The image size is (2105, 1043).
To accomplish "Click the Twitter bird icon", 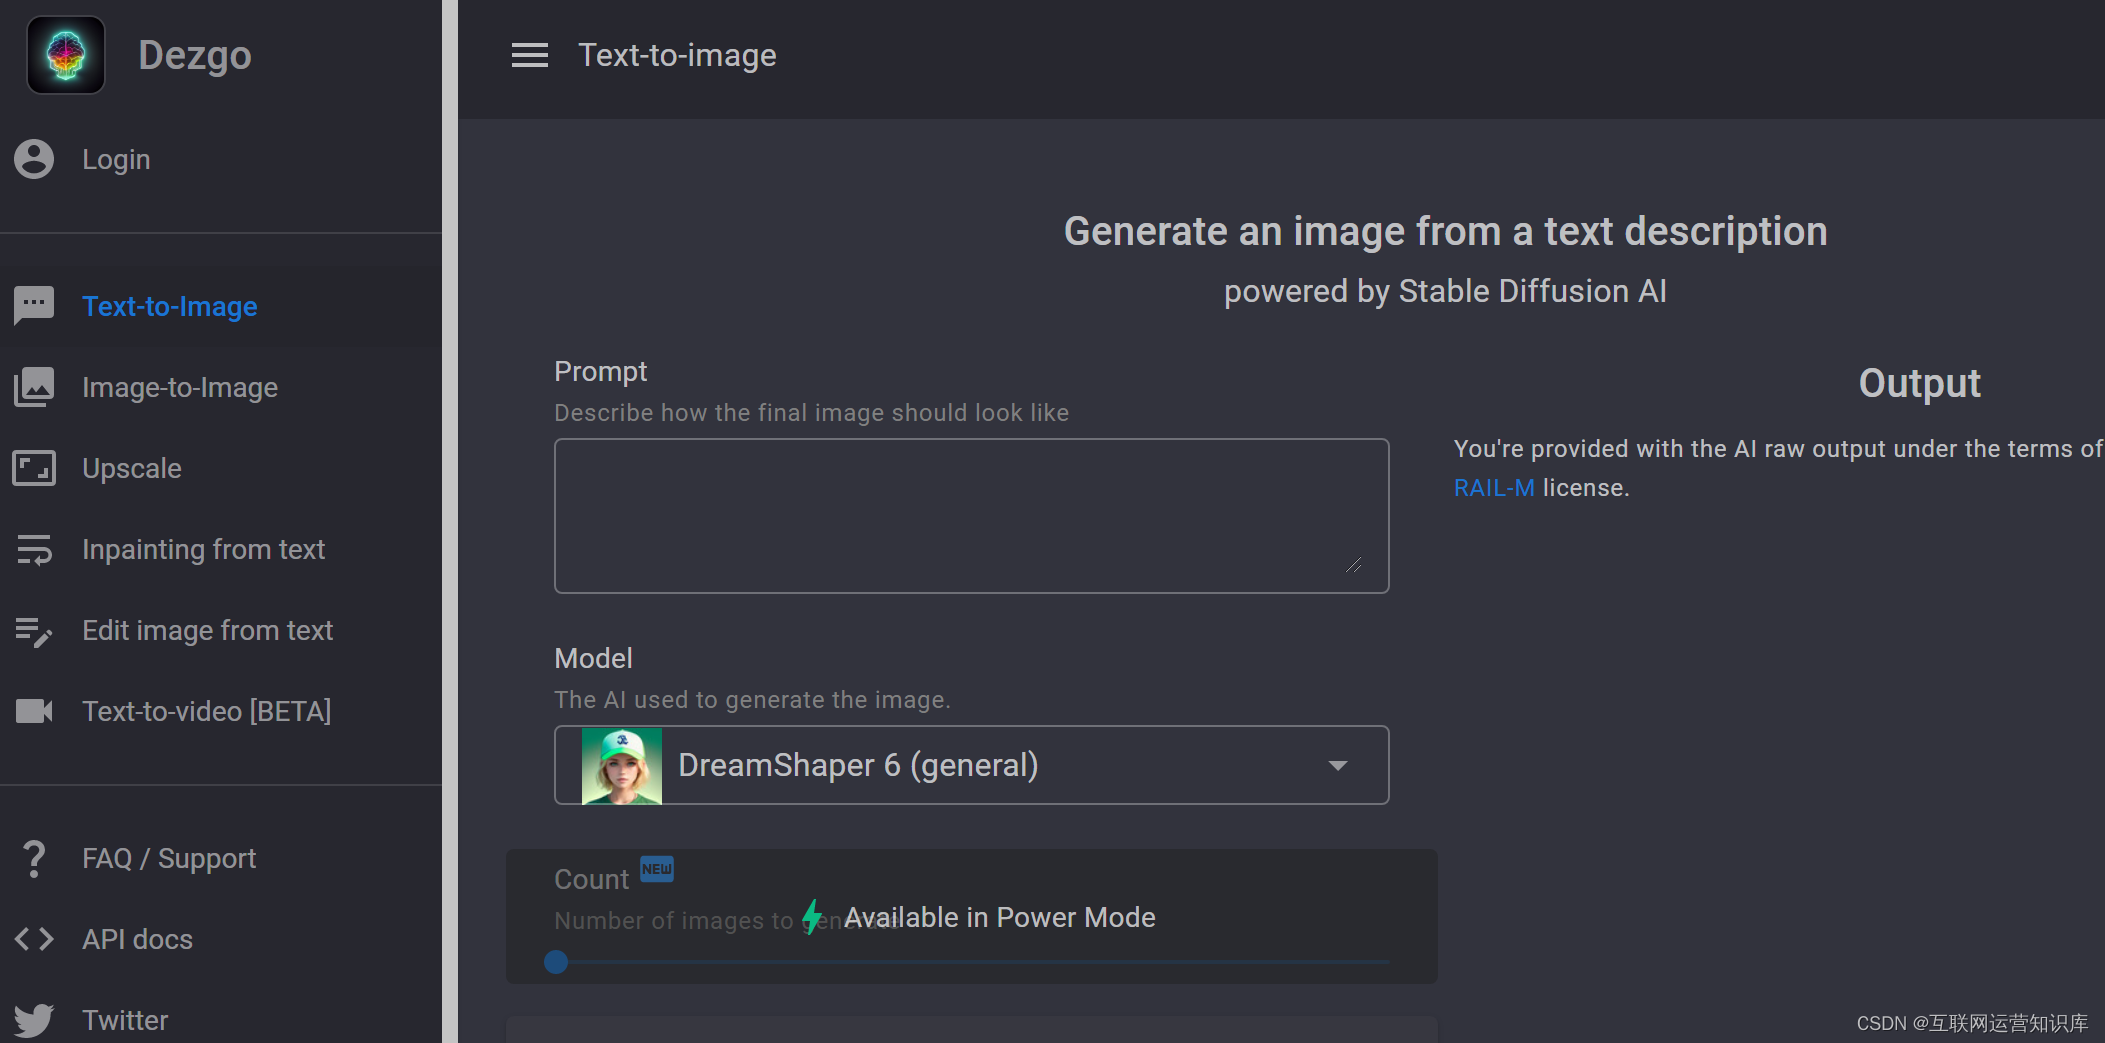I will 34,1020.
